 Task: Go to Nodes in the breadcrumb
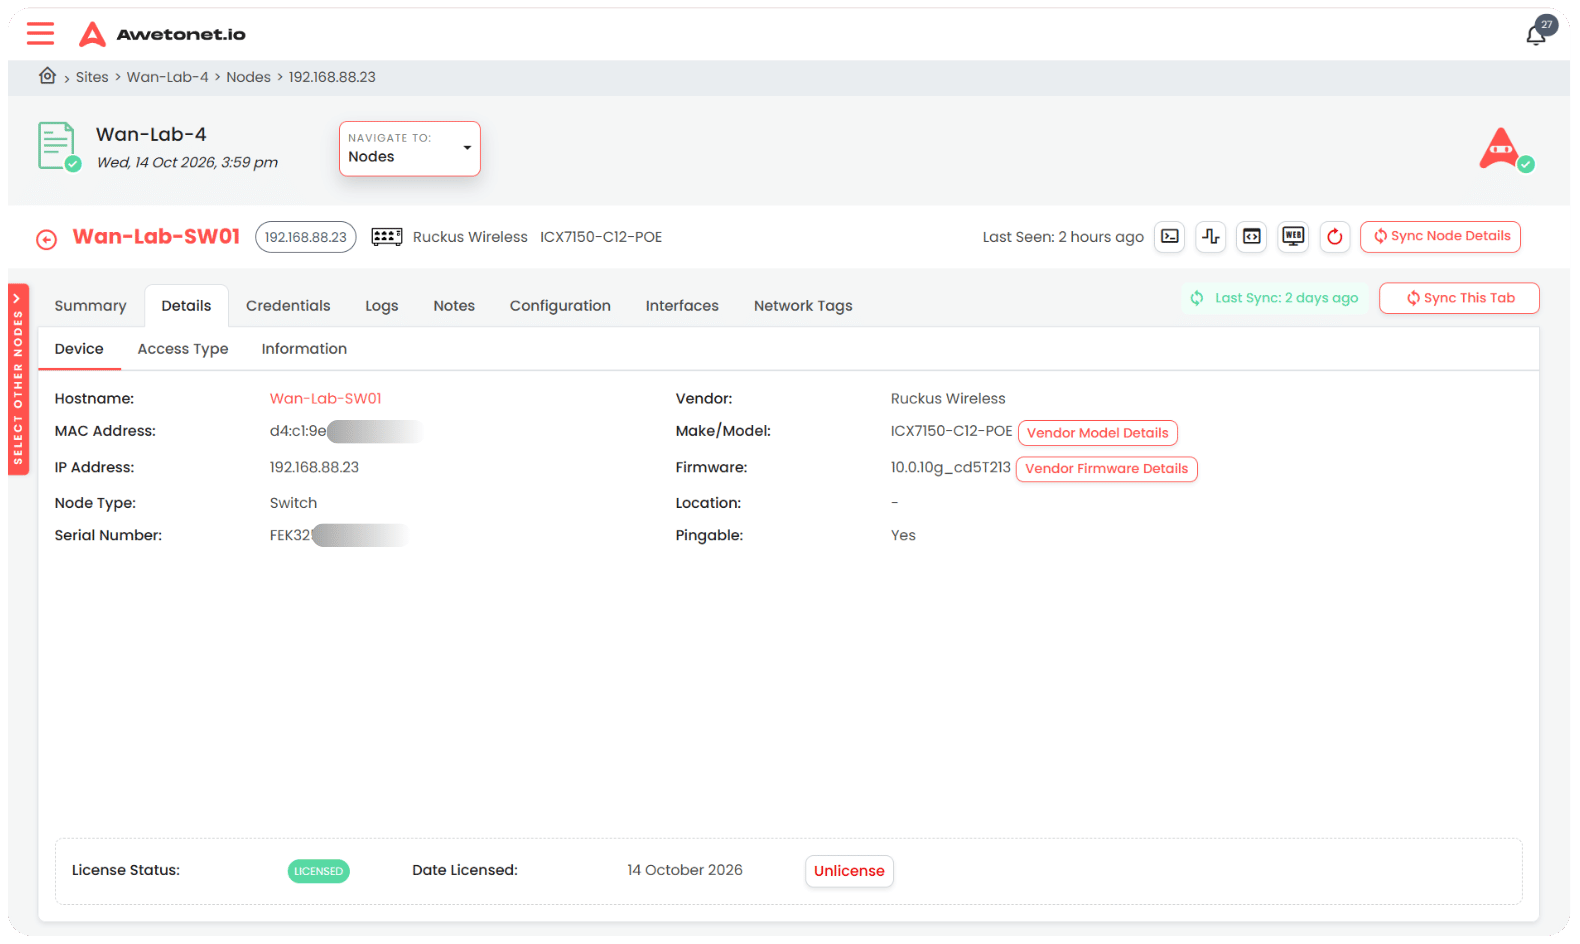pyautogui.click(x=248, y=77)
